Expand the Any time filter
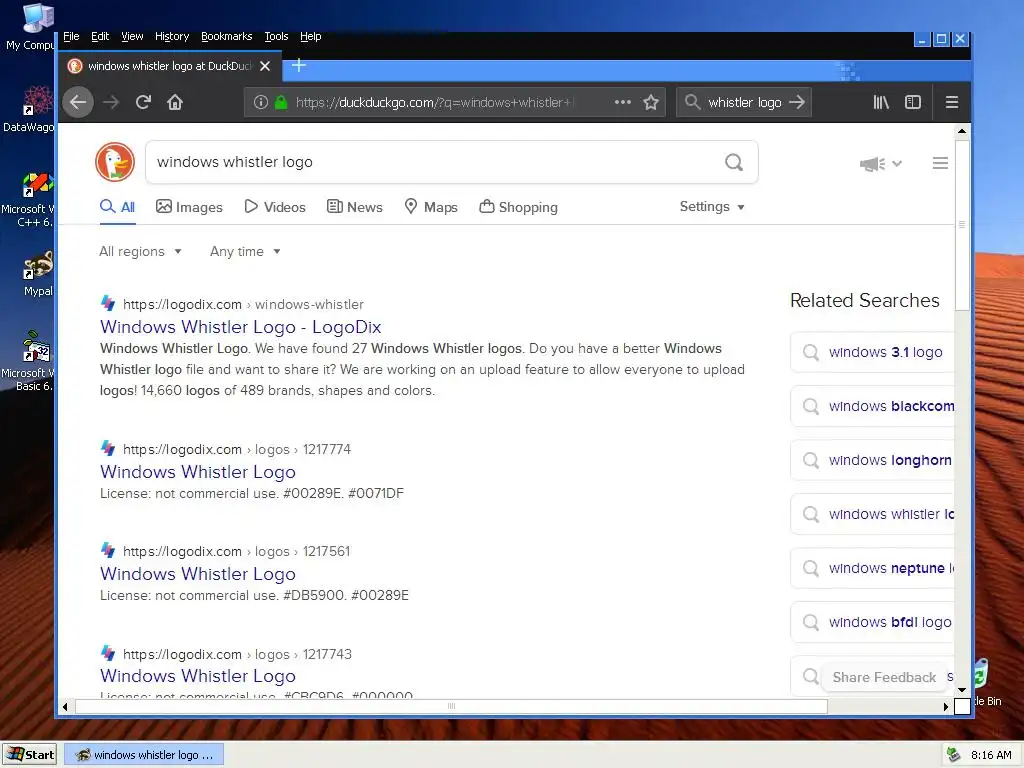 246,251
